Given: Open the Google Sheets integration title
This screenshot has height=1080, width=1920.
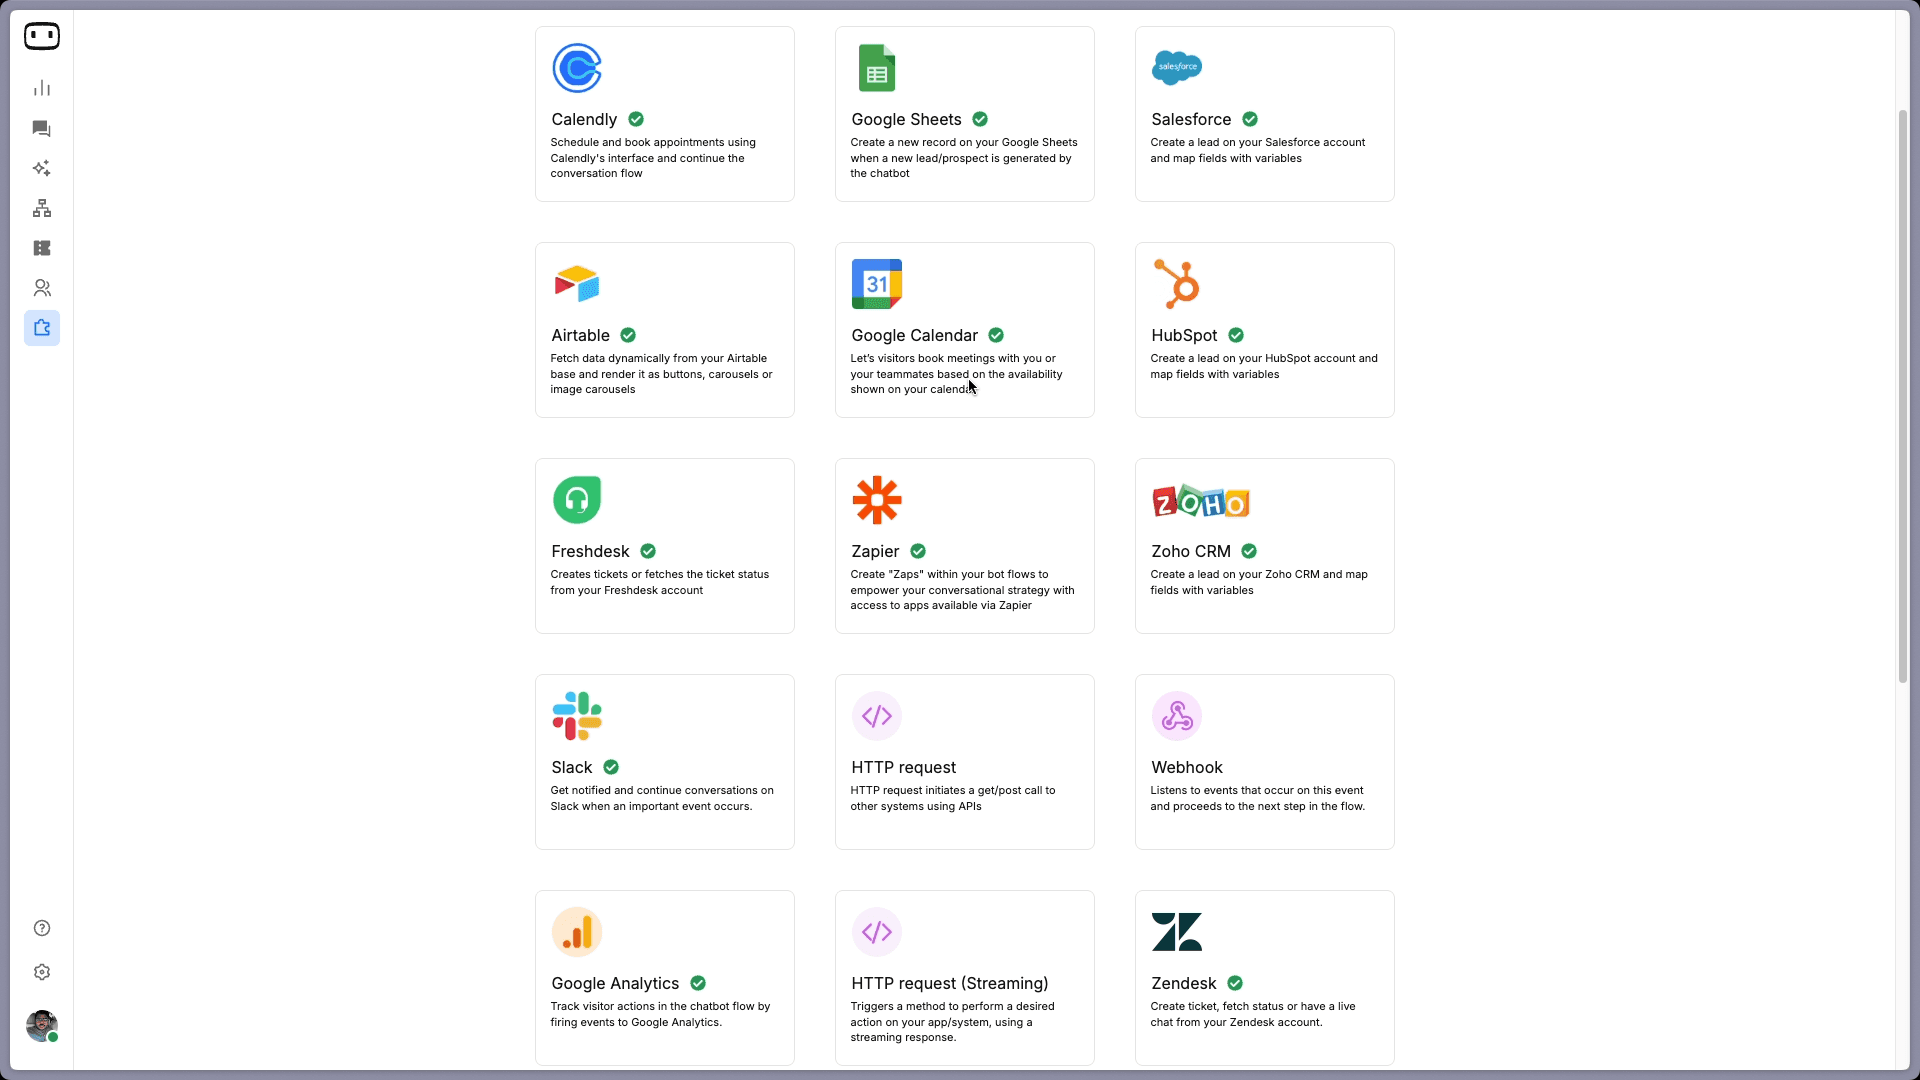Looking at the screenshot, I should pyautogui.click(x=906, y=119).
